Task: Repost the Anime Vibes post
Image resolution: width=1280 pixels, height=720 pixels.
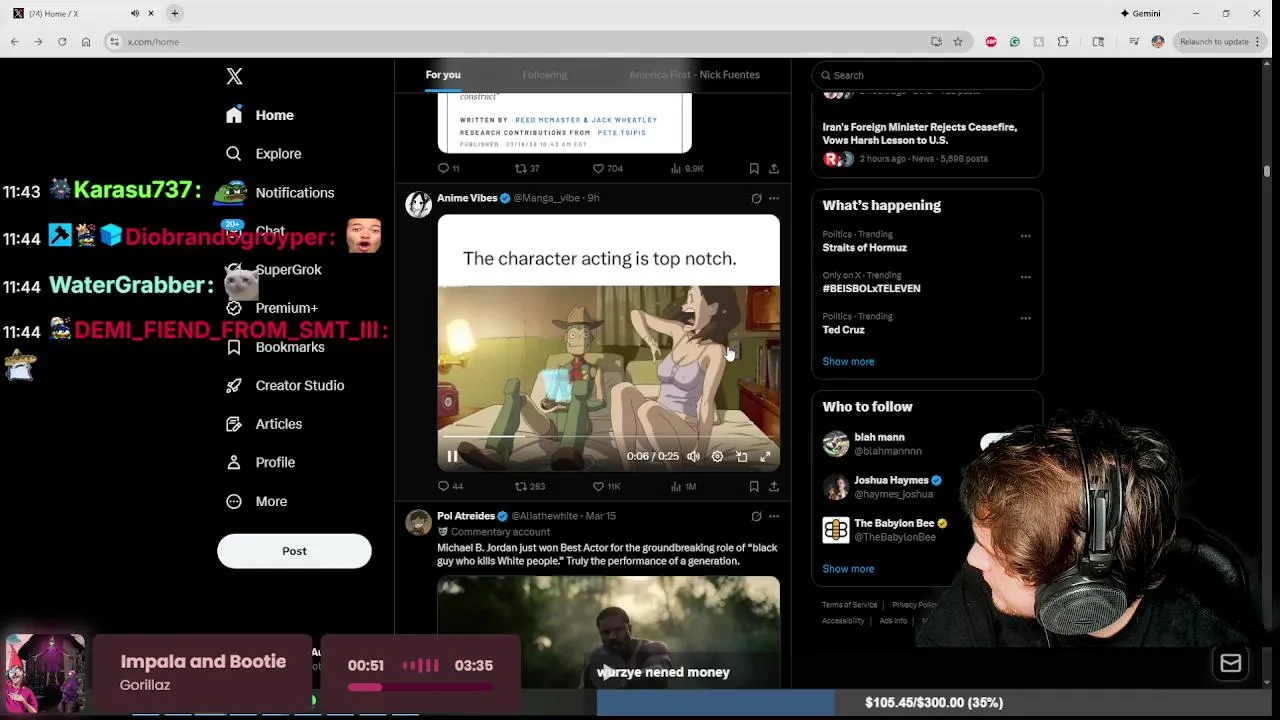Action: click(529, 486)
